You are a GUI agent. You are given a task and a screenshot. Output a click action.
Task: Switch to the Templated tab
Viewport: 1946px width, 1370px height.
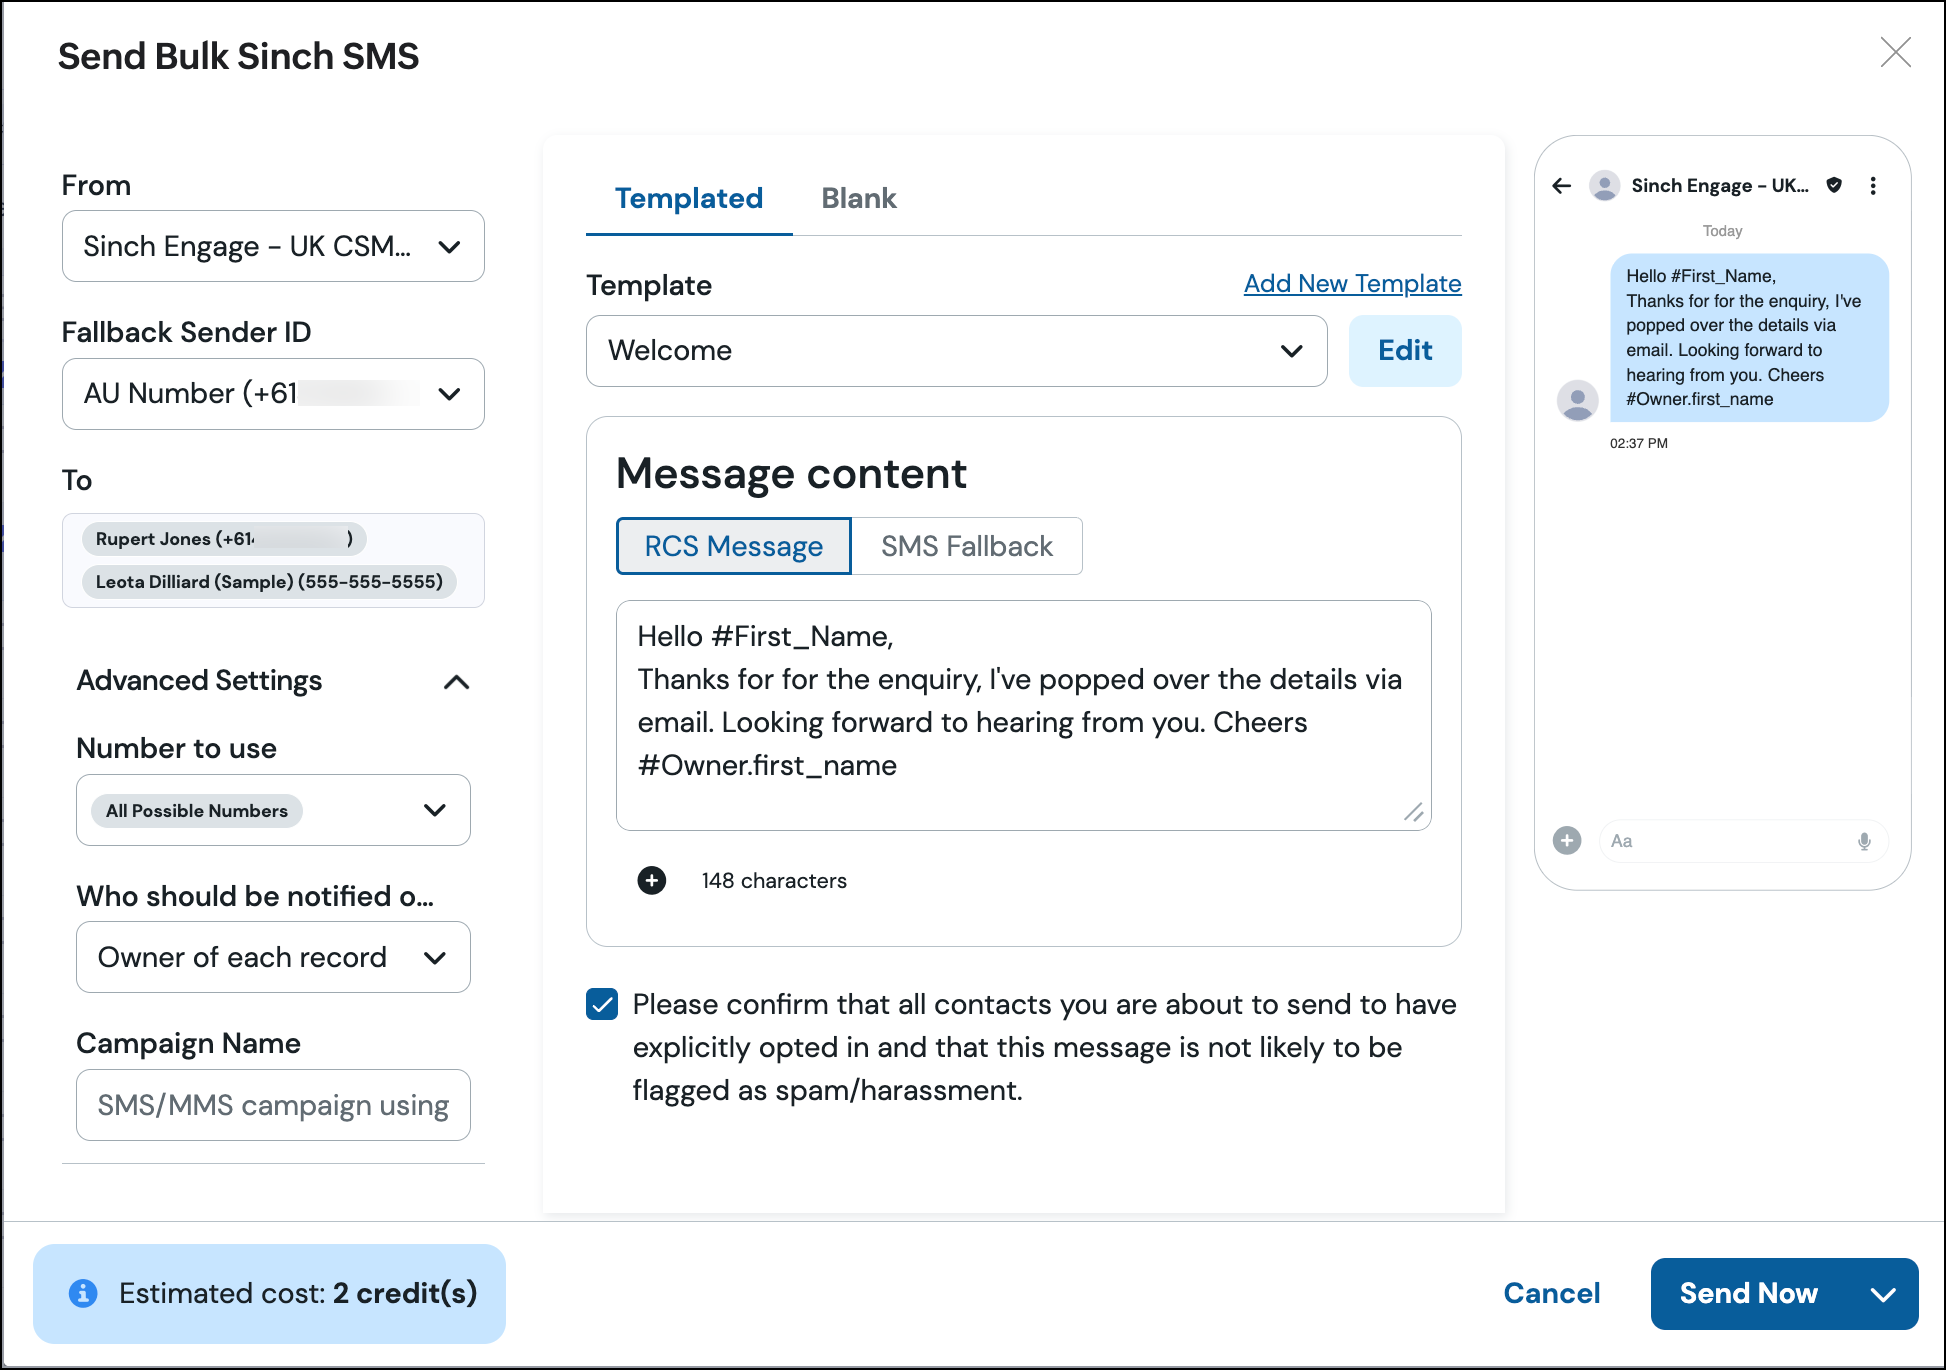(689, 198)
